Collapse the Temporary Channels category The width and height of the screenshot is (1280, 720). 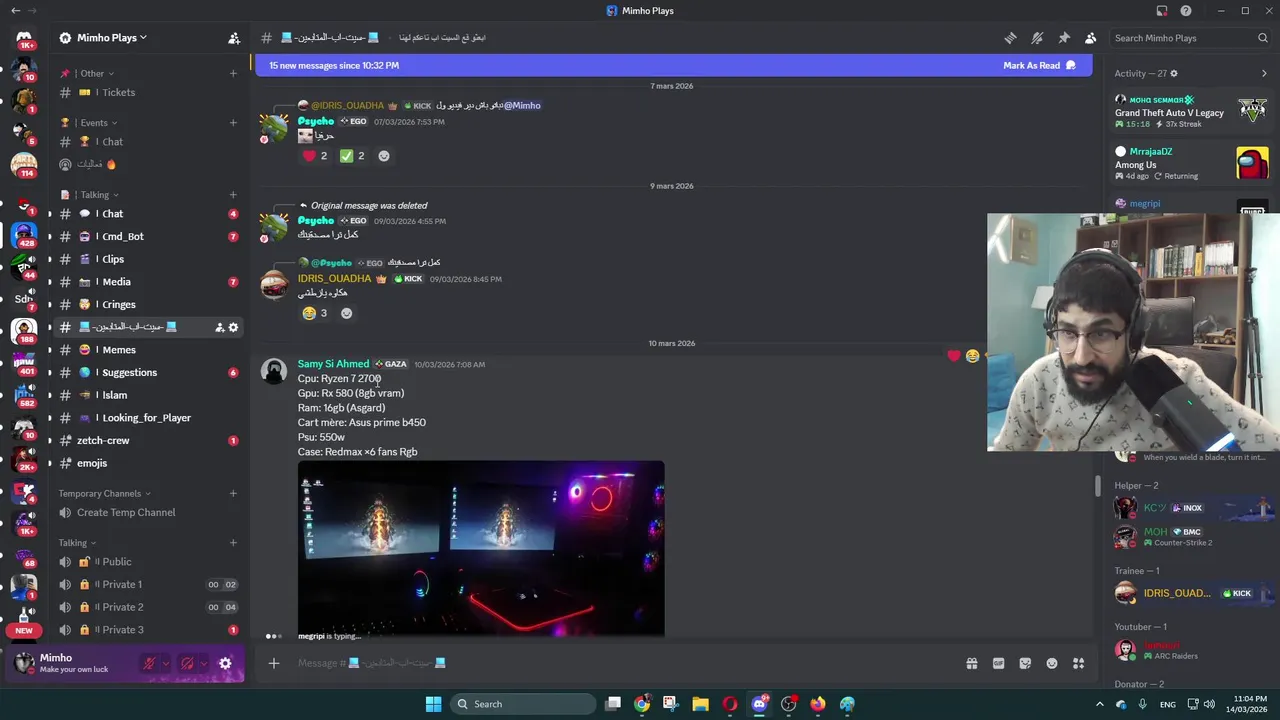click(x=105, y=493)
